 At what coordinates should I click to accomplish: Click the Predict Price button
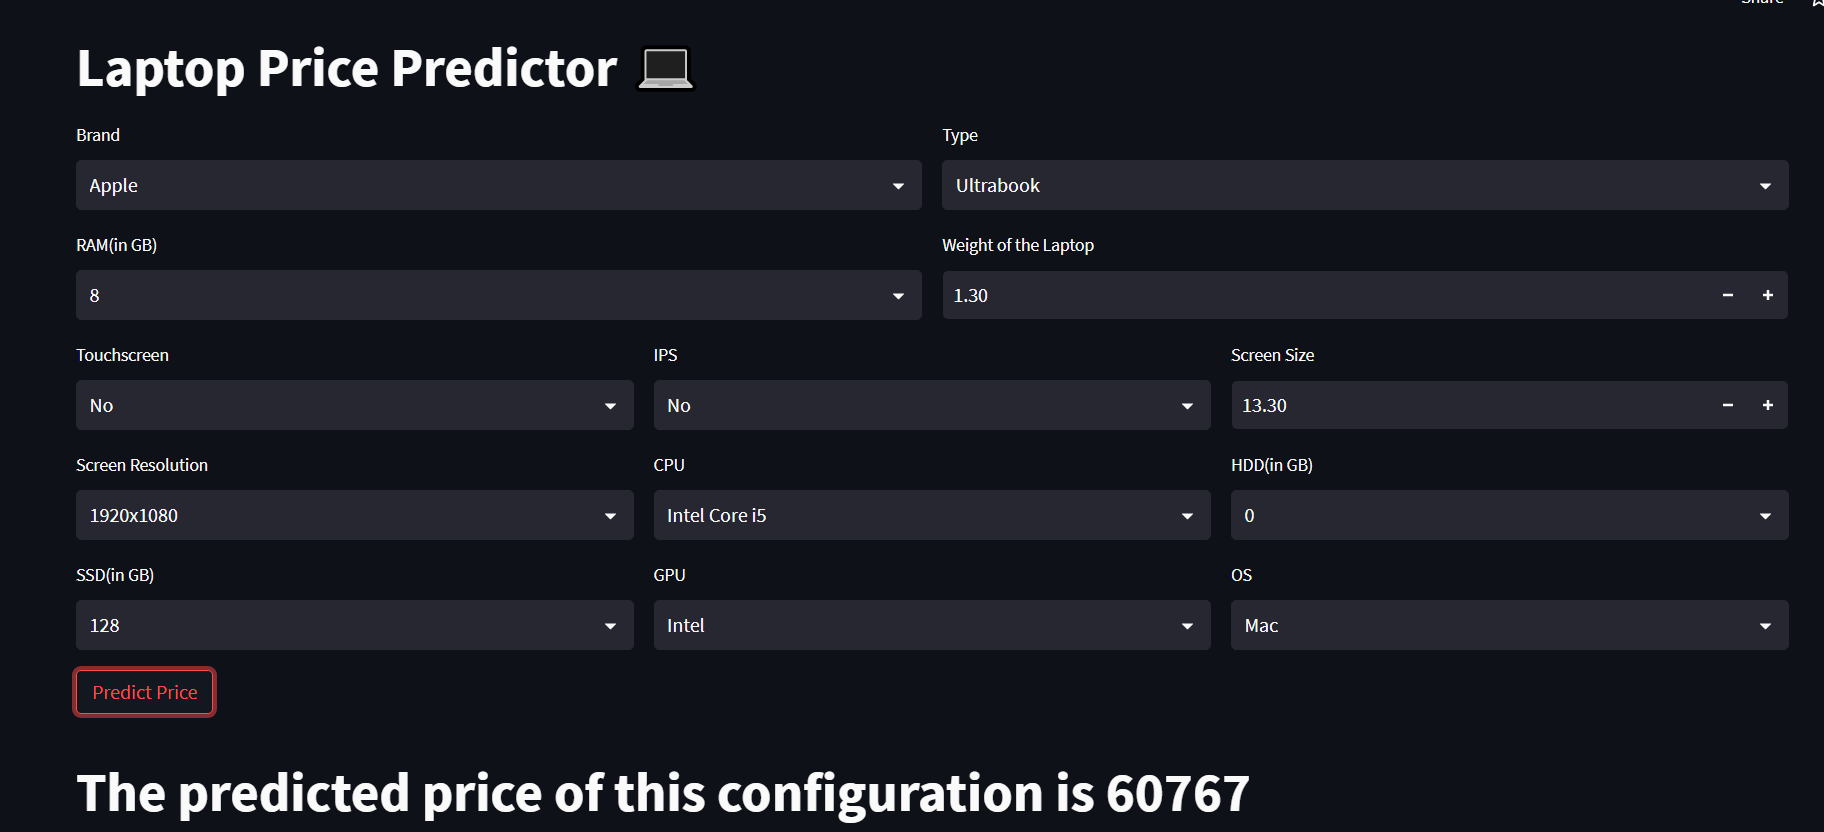click(x=144, y=691)
